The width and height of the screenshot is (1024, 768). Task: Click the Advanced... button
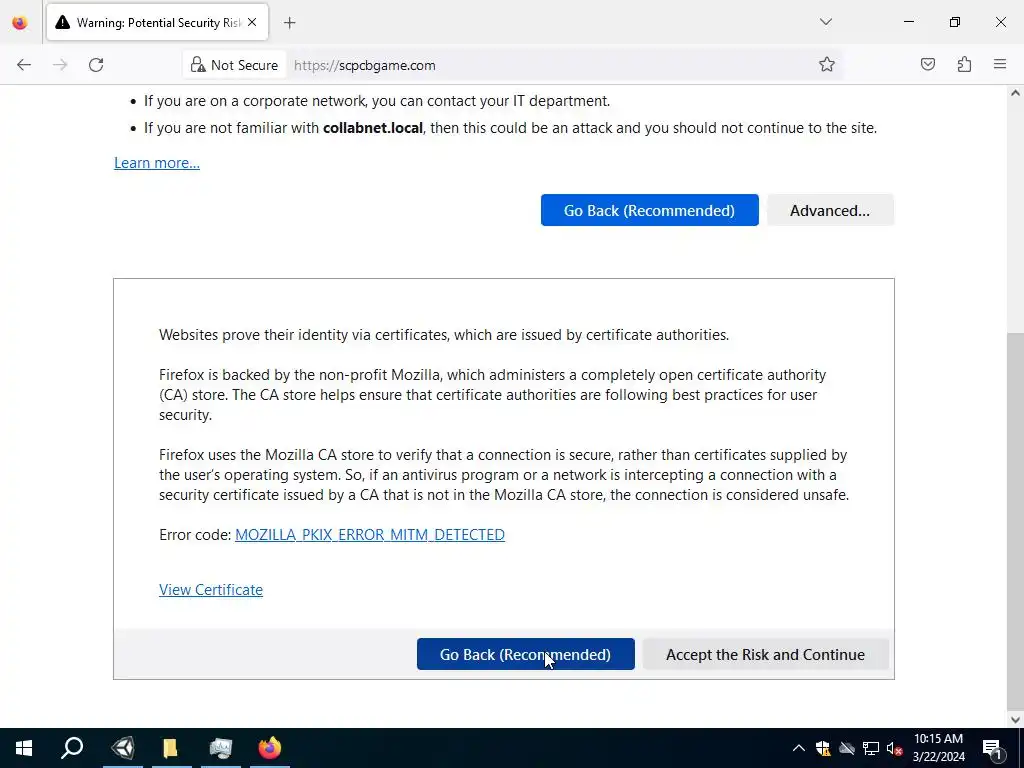tap(830, 210)
